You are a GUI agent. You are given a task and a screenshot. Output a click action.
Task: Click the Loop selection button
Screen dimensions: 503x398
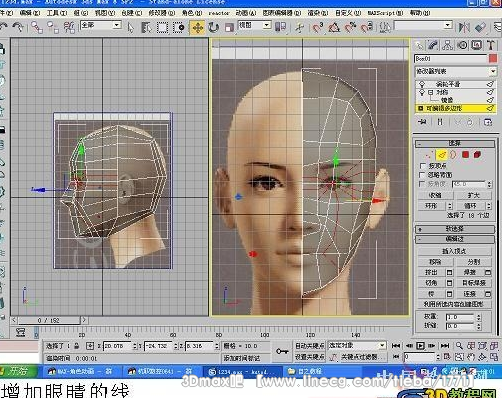tap(470, 206)
